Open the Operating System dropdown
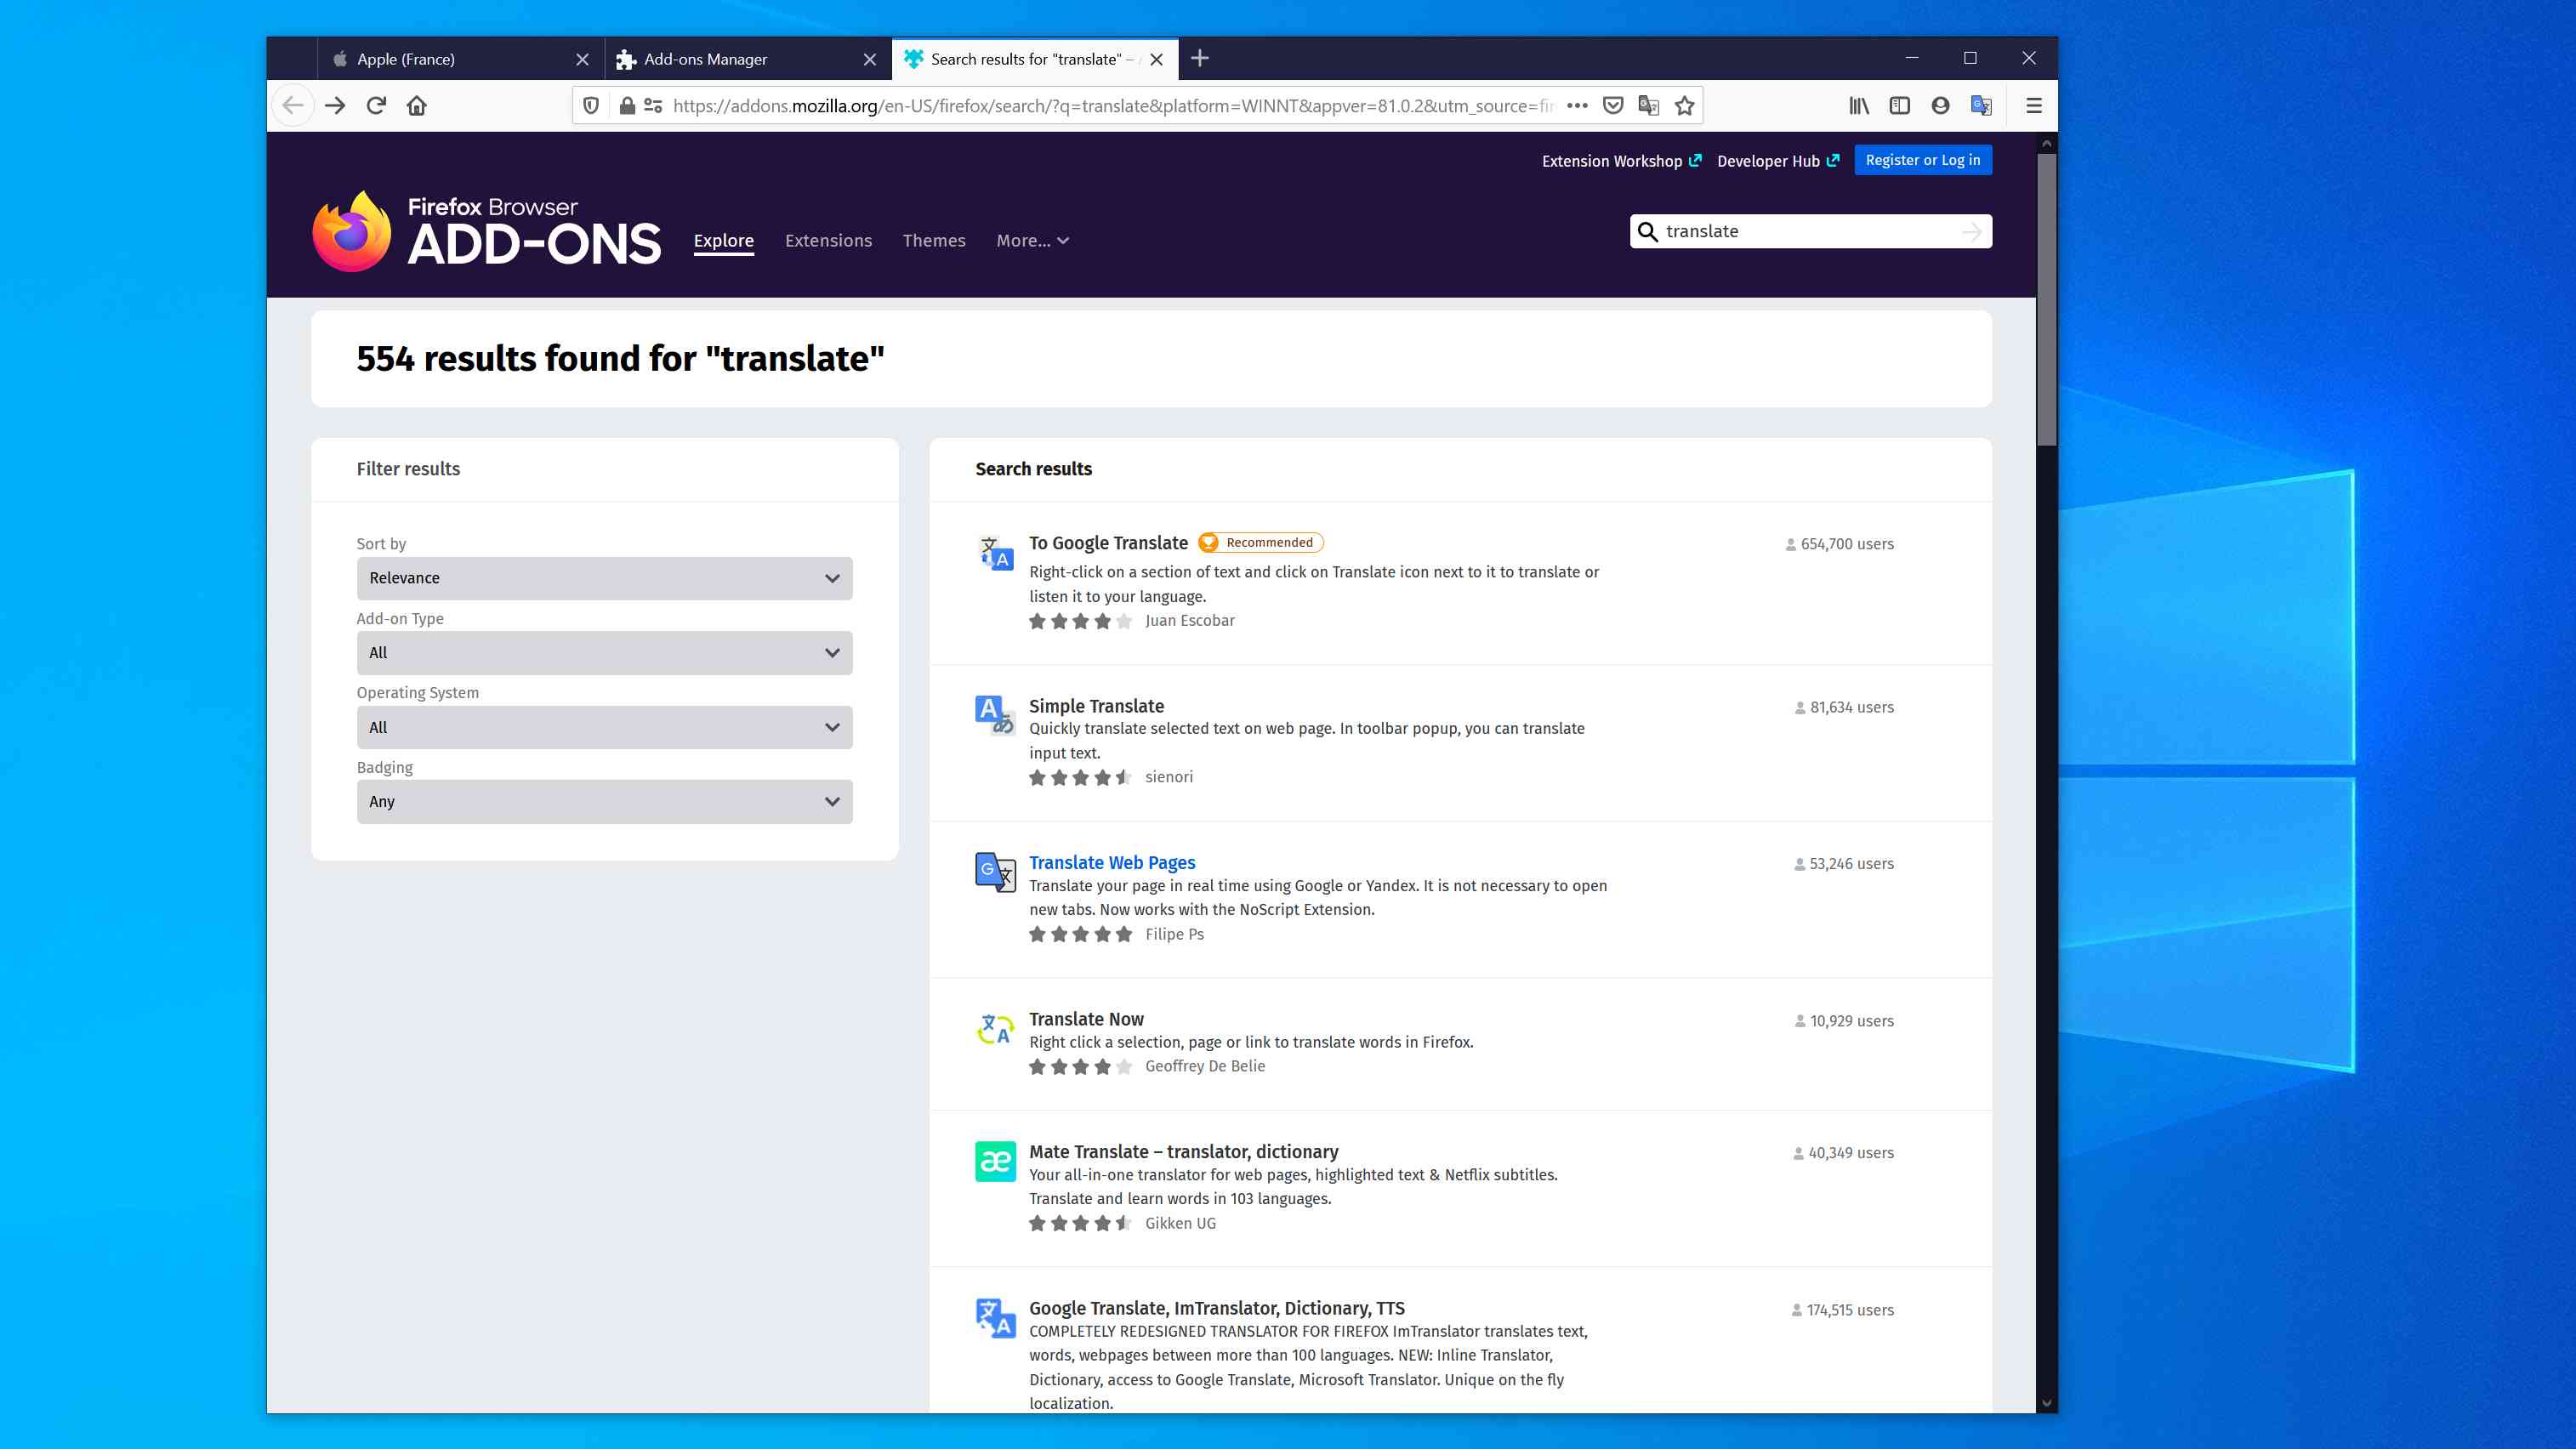The image size is (2576, 1449). pyautogui.click(x=604, y=728)
